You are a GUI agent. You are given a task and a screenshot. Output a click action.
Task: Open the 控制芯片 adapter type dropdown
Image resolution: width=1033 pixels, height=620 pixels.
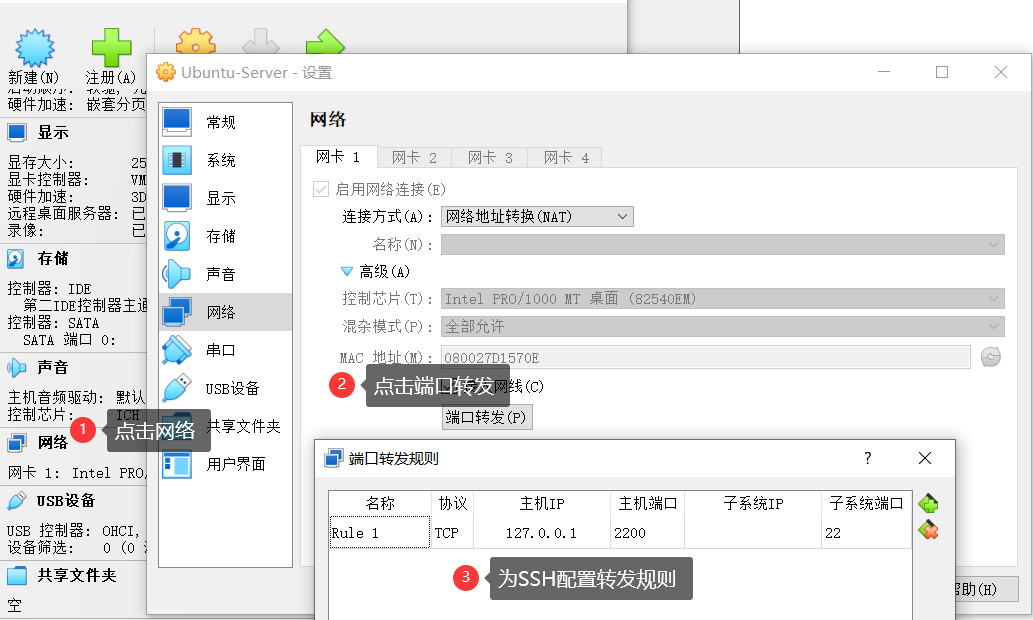(x=722, y=298)
